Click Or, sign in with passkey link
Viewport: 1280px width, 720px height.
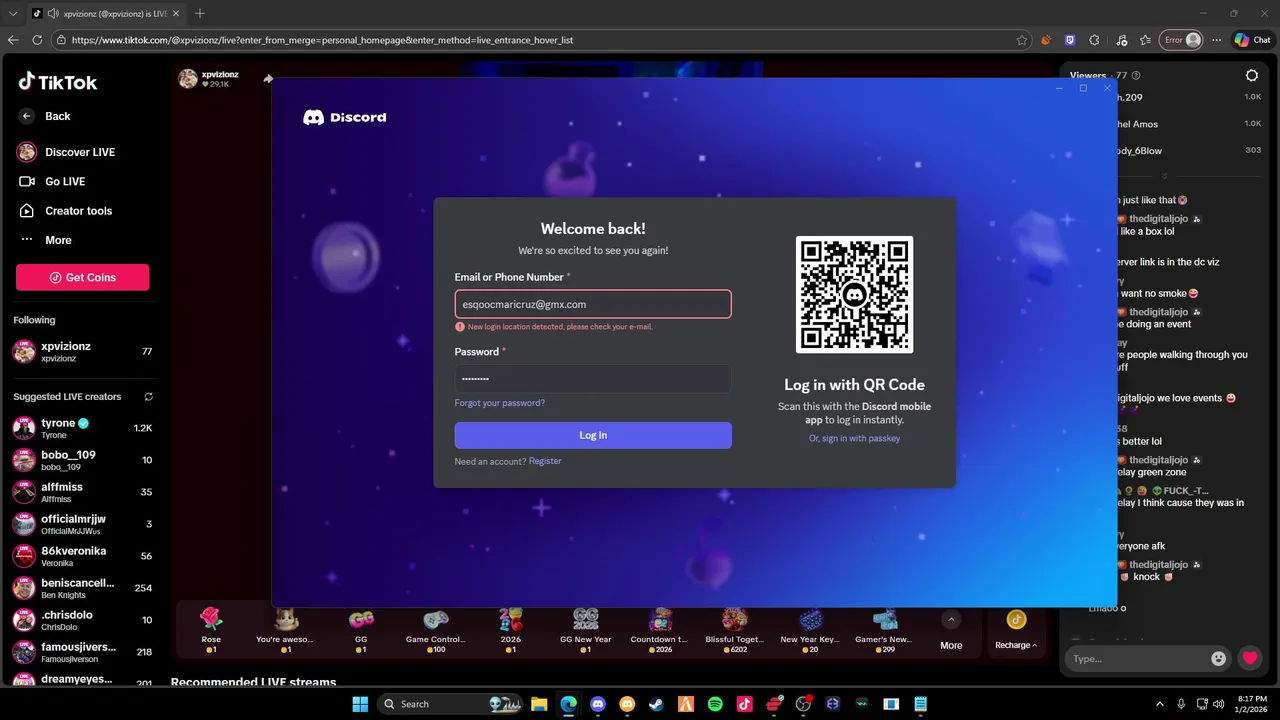click(854, 438)
